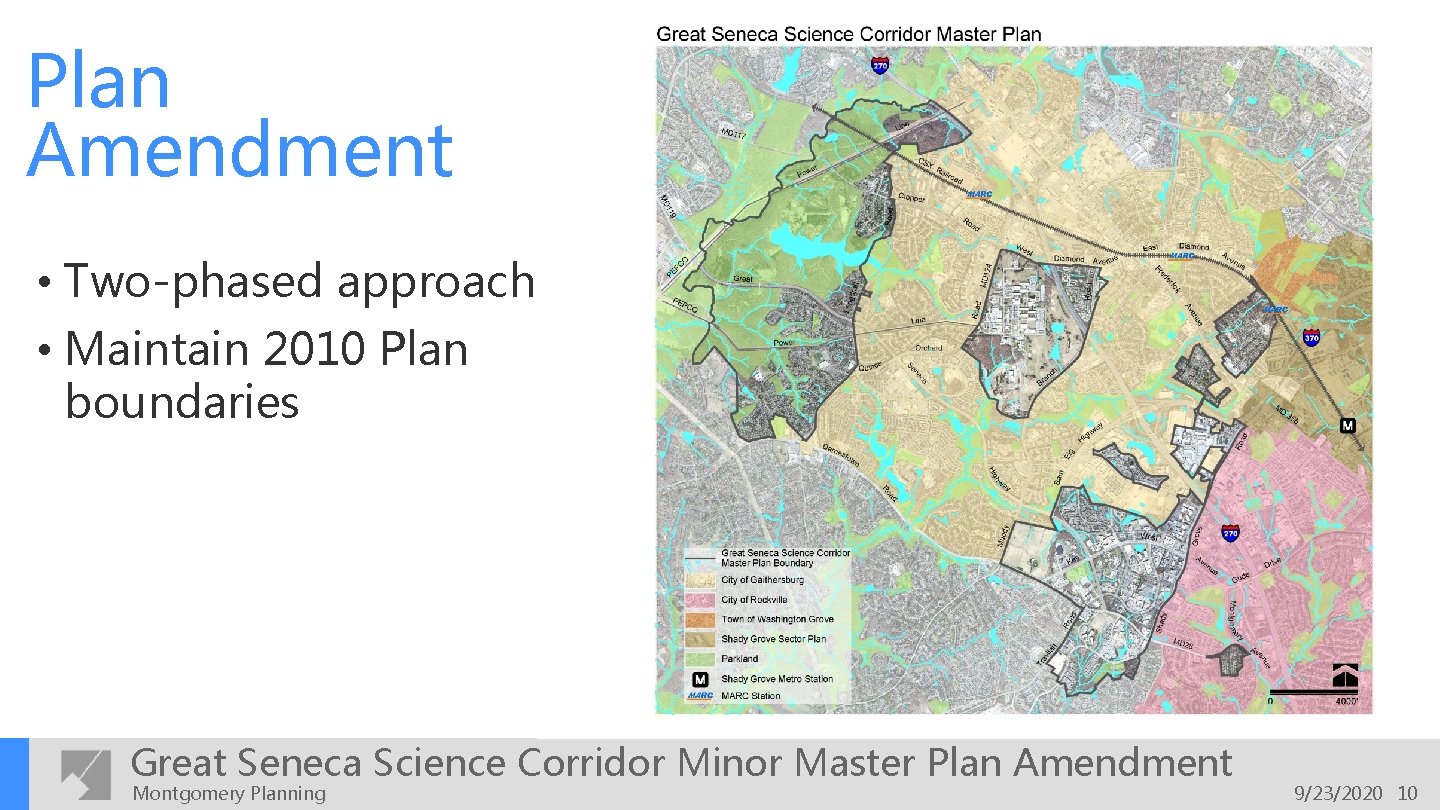Select the Metro 'M' marker on the map
Screen dimensions: 1440x810
point(1347,426)
